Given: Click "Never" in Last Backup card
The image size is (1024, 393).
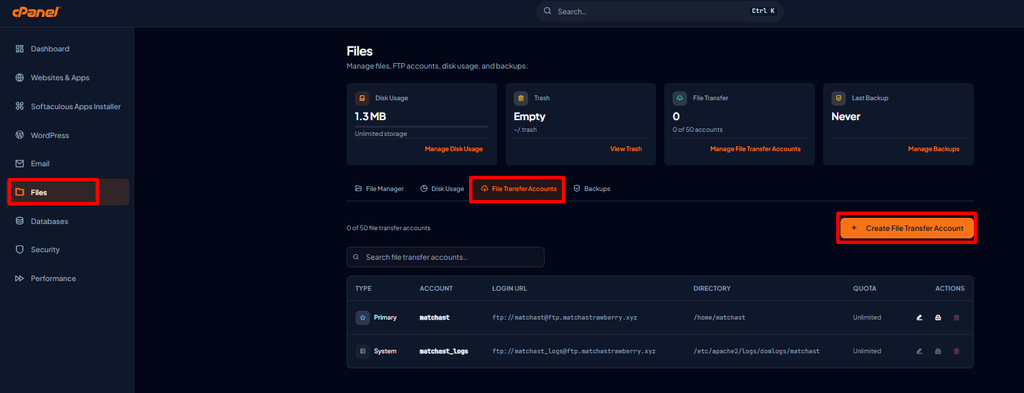Looking at the screenshot, I should click(x=846, y=117).
